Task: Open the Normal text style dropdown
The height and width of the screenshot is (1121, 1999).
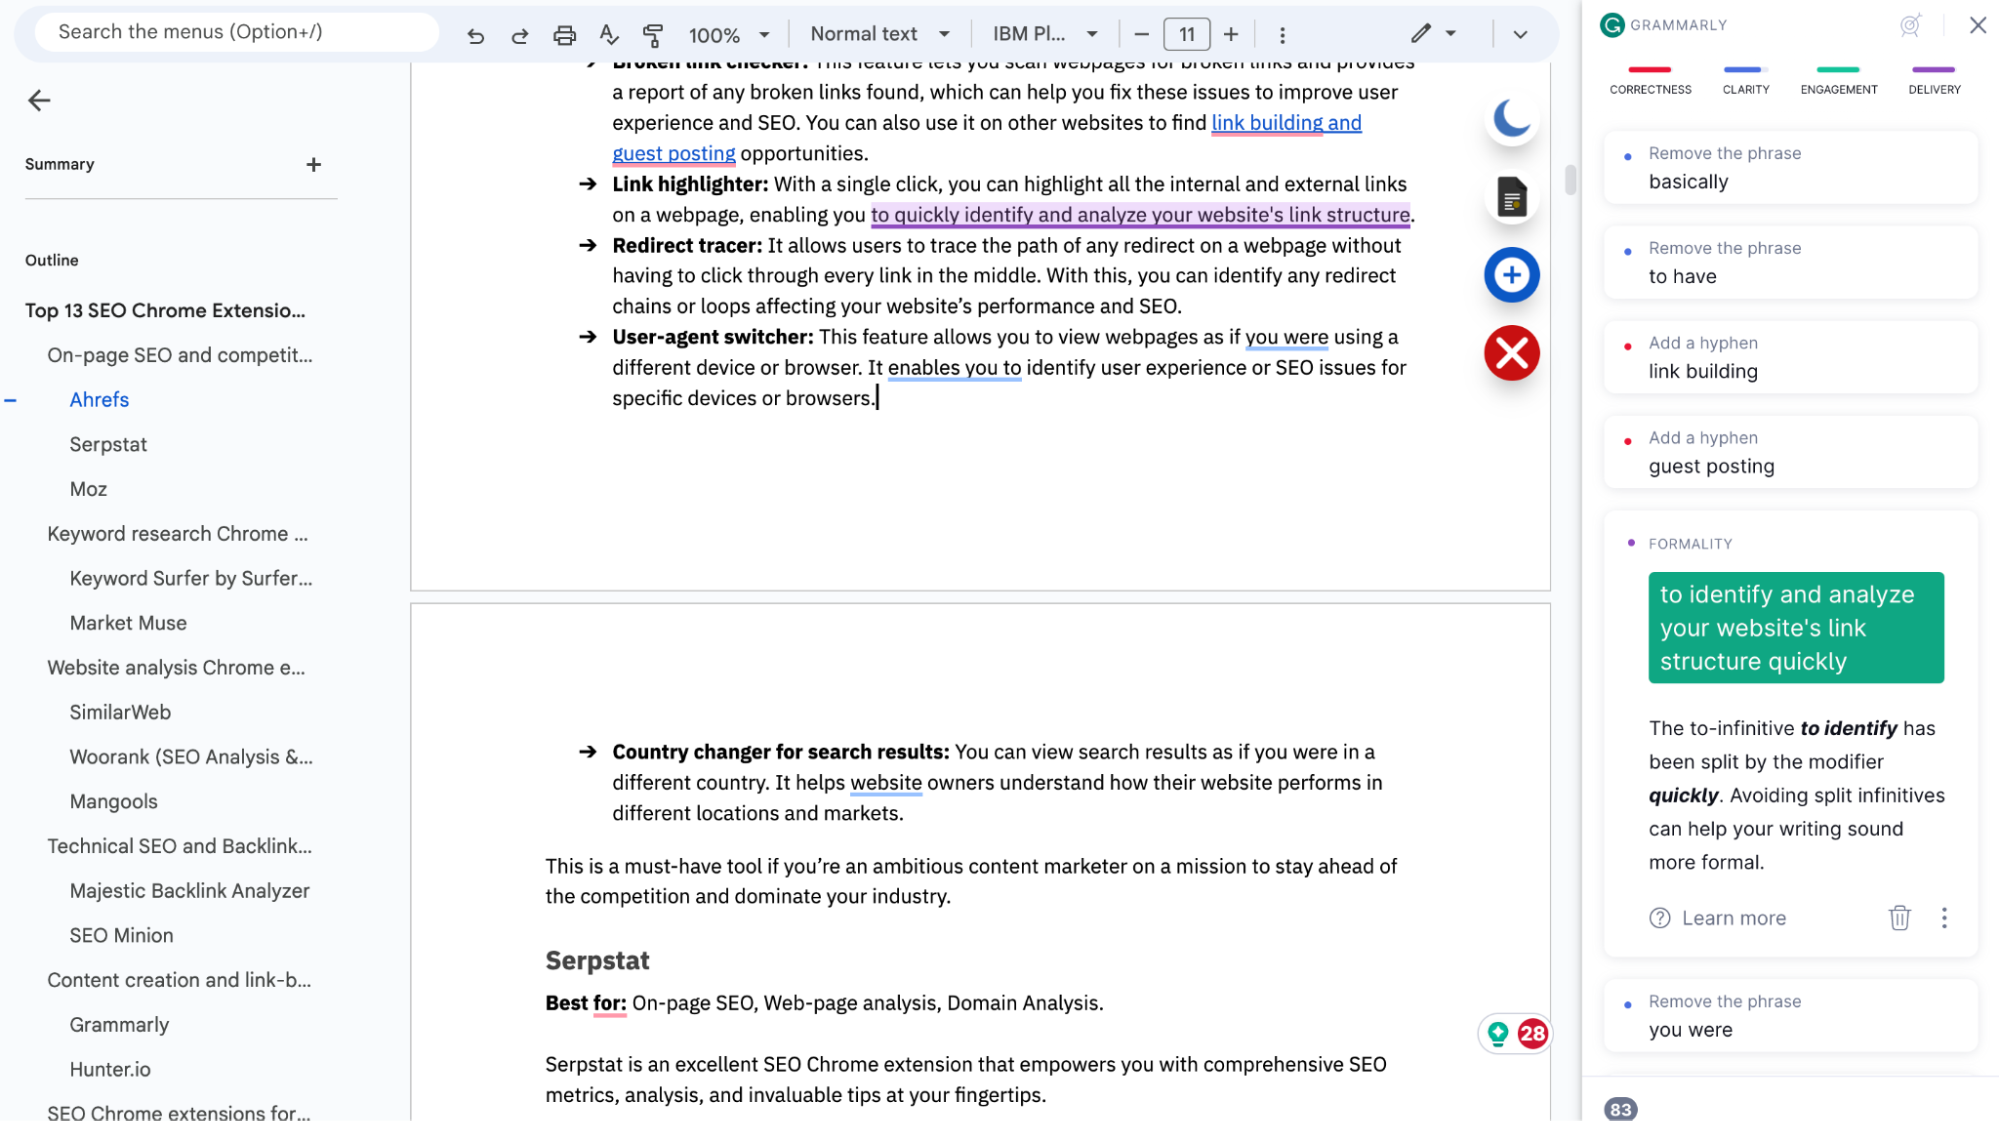Action: click(880, 34)
